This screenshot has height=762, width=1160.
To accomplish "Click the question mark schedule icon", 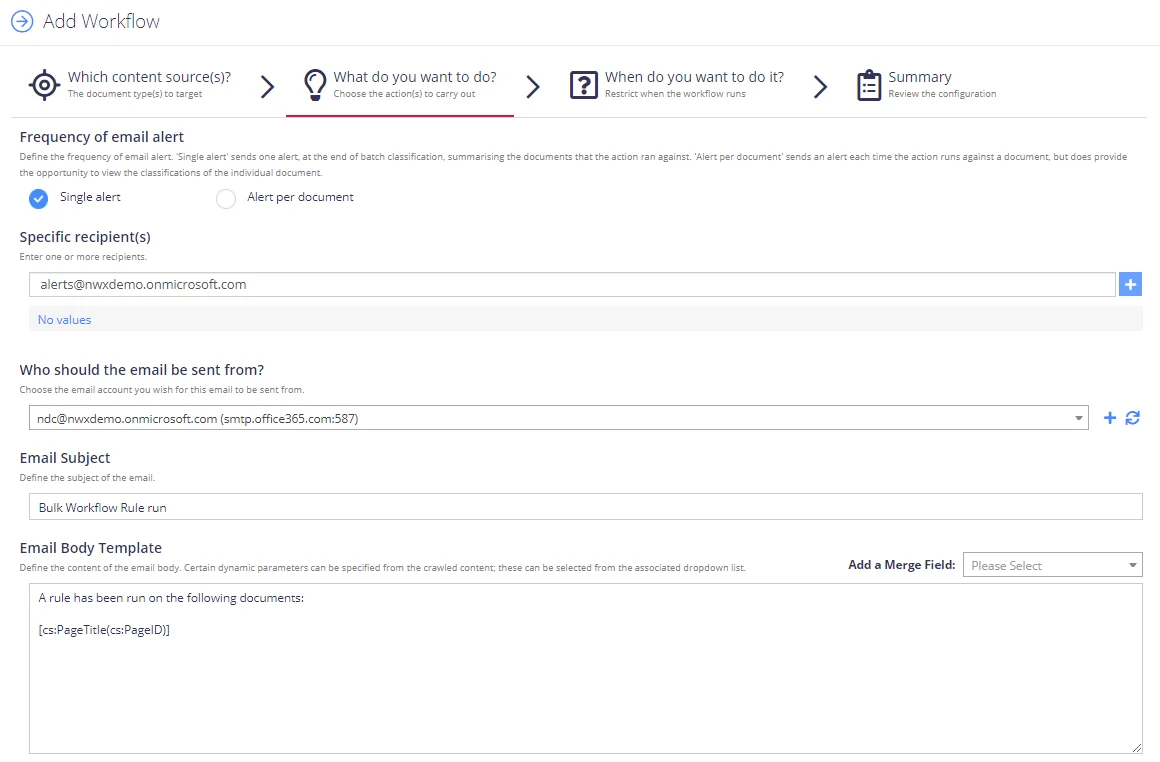I will (584, 85).
